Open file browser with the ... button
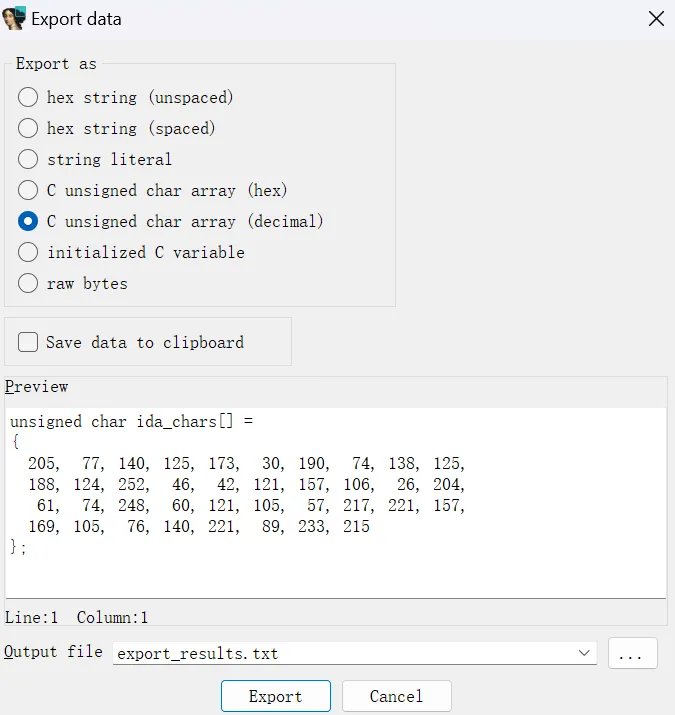675x715 pixels. (632, 654)
